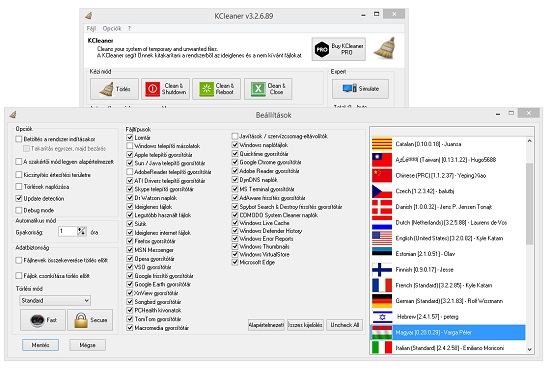550x380 pixels.
Task: Click the Törlés broom button in KCleaner
Action: click(x=114, y=89)
